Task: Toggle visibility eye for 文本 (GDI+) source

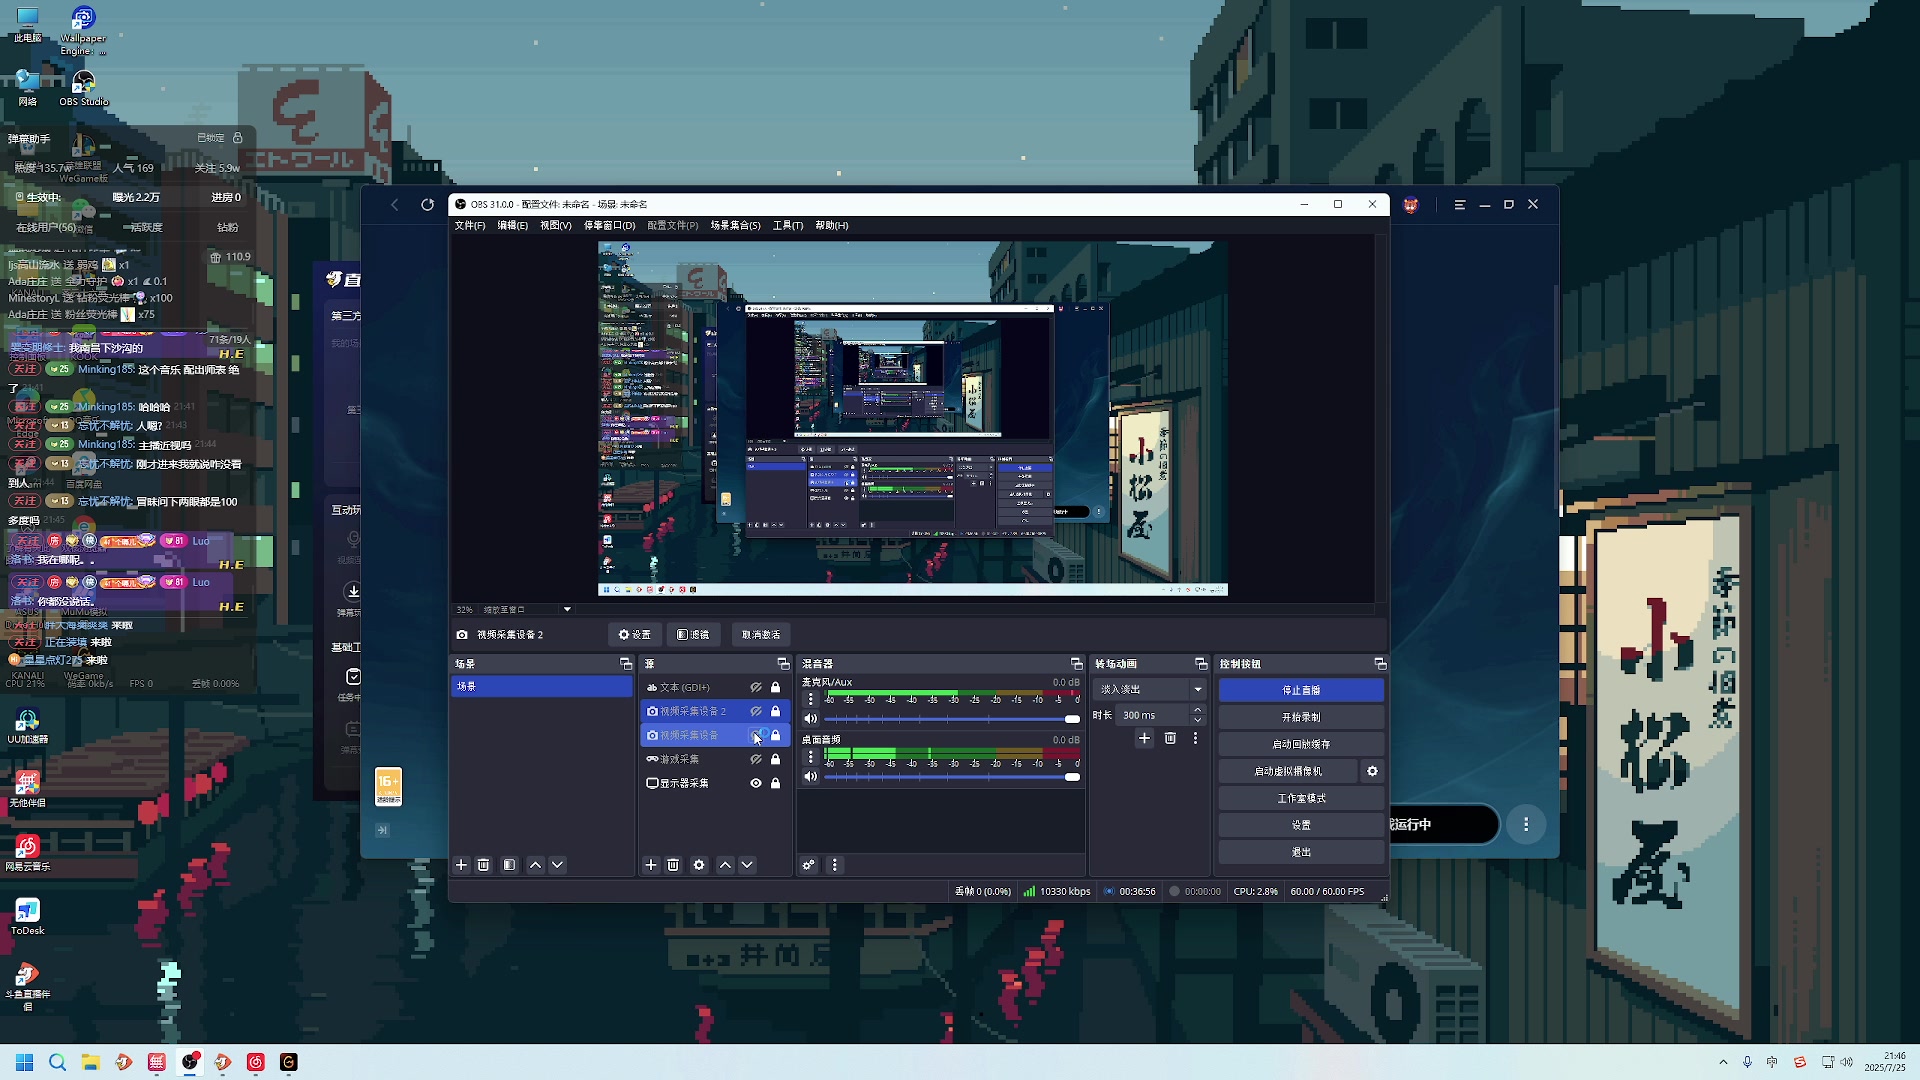Action: (x=756, y=688)
